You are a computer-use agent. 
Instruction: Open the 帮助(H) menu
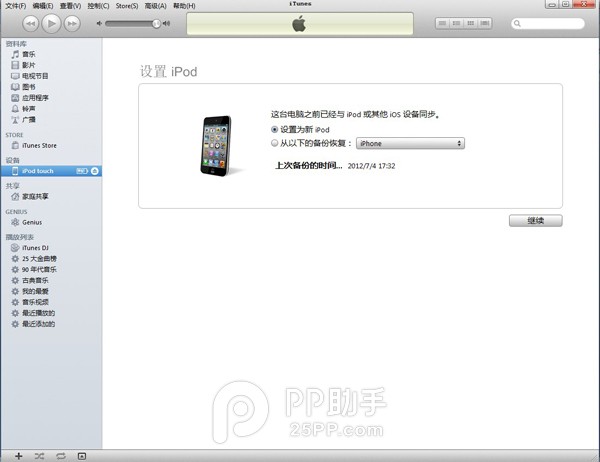tap(184, 6)
